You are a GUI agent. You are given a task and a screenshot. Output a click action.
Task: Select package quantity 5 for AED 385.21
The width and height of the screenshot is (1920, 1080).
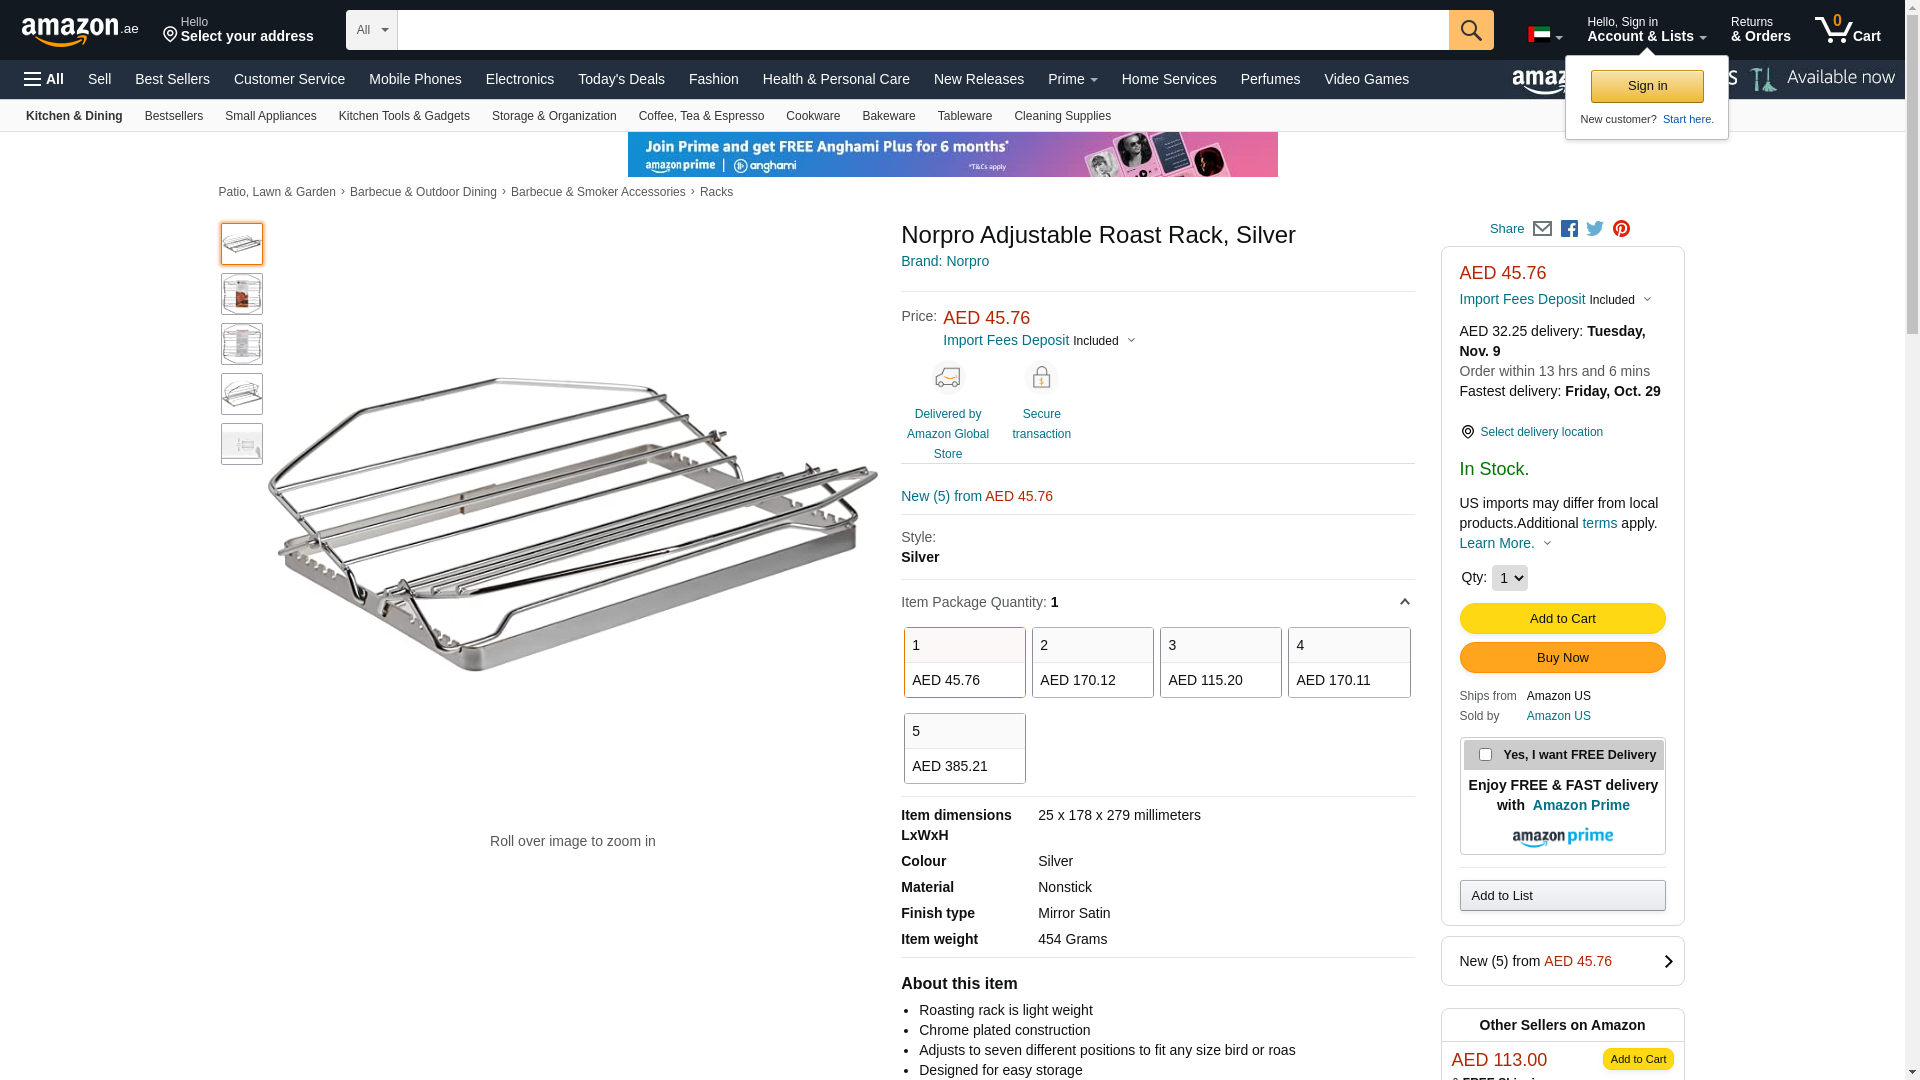pos(964,748)
